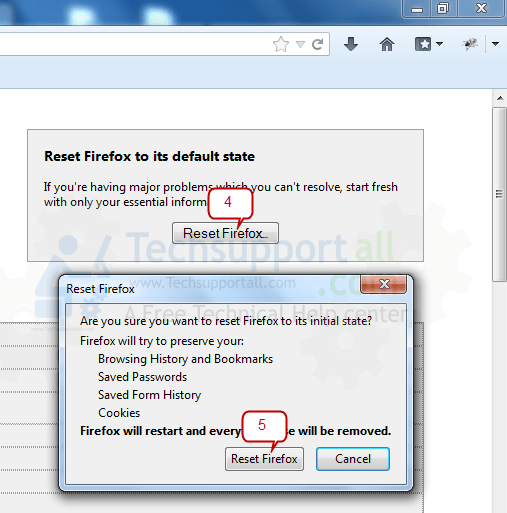Viewport: 507px width, 513px height.
Task: Expand the bookmarks button dropdown arrow
Action: pyautogui.click(x=439, y=44)
